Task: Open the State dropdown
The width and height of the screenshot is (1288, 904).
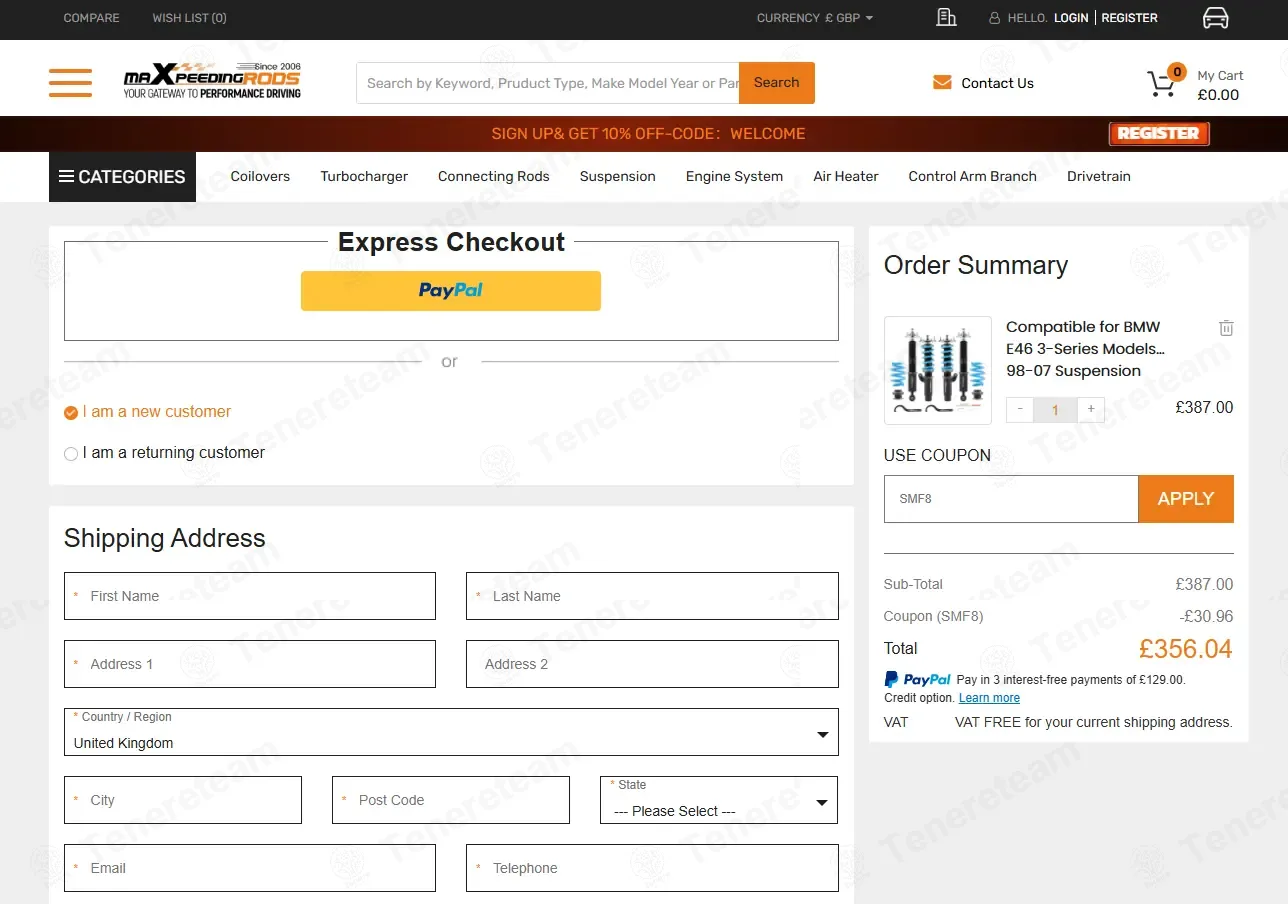Action: (x=719, y=800)
